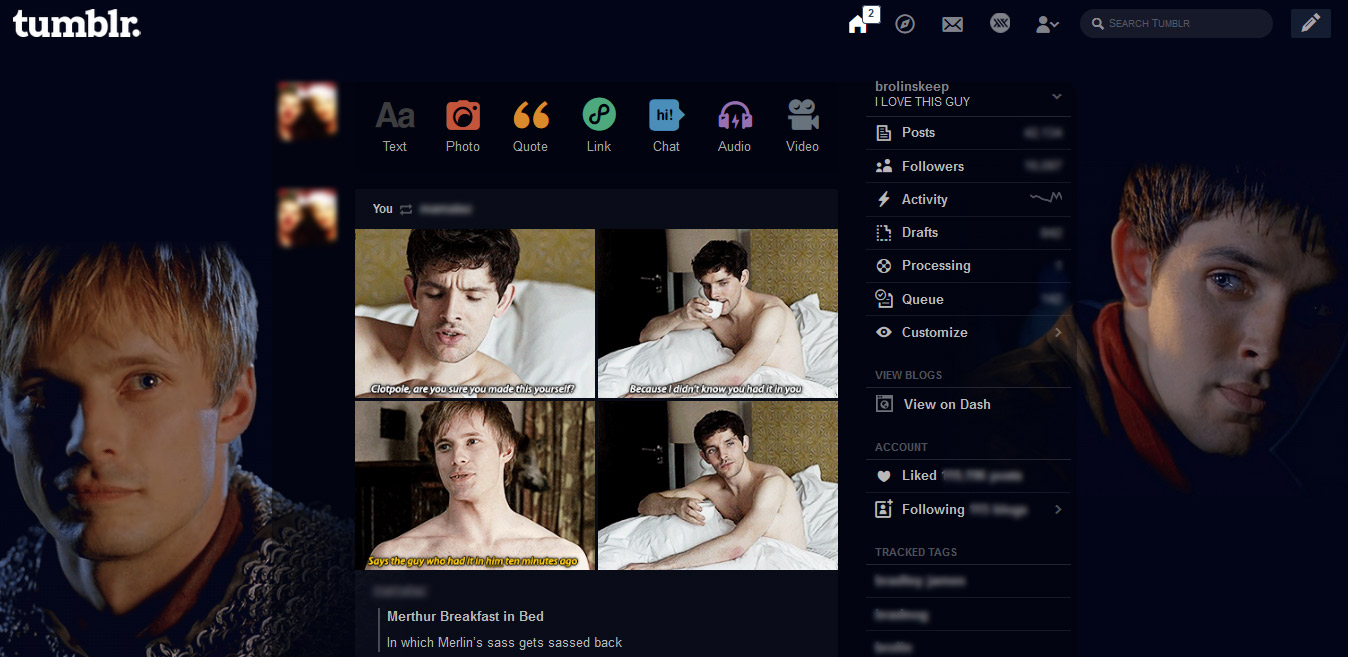Open the Explore compass icon
The height and width of the screenshot is (657, 1348).
[905, 23]
